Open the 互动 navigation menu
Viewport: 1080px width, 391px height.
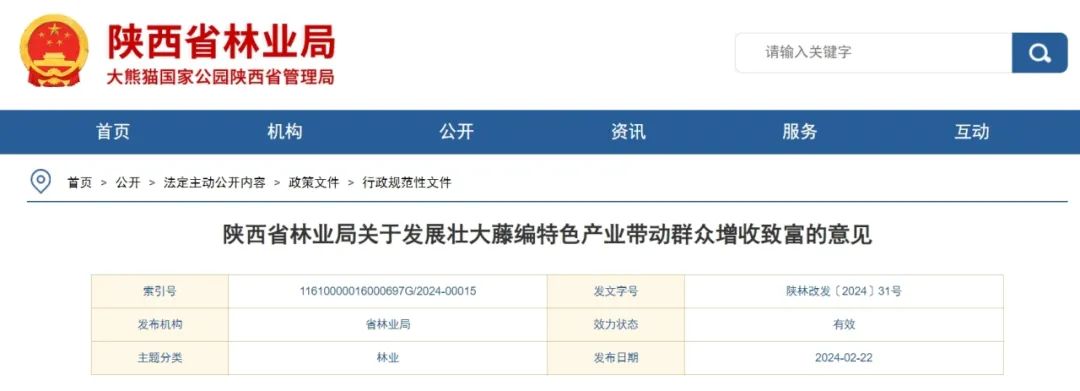point(972,131)
